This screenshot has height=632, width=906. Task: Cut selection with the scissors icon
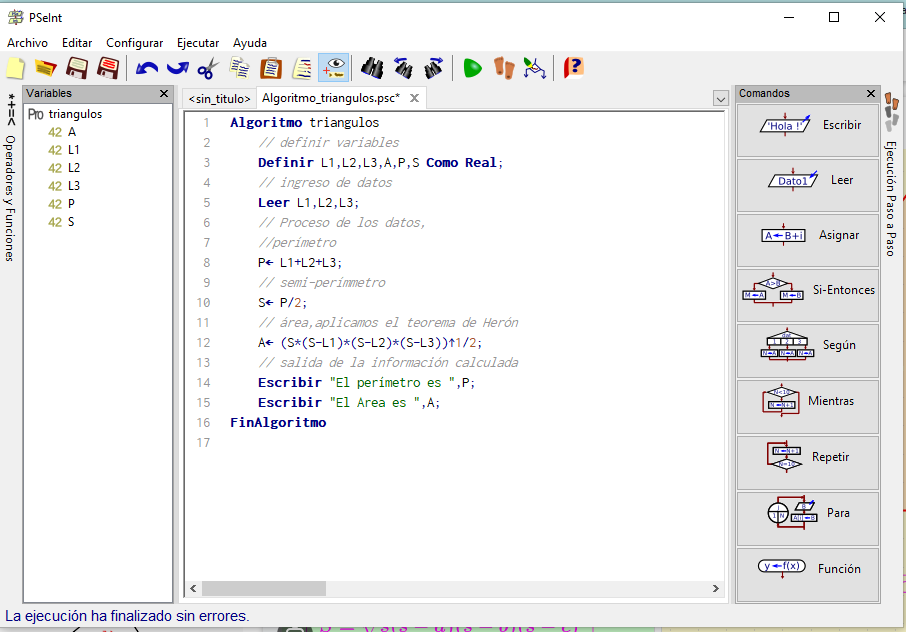point(208,68)
